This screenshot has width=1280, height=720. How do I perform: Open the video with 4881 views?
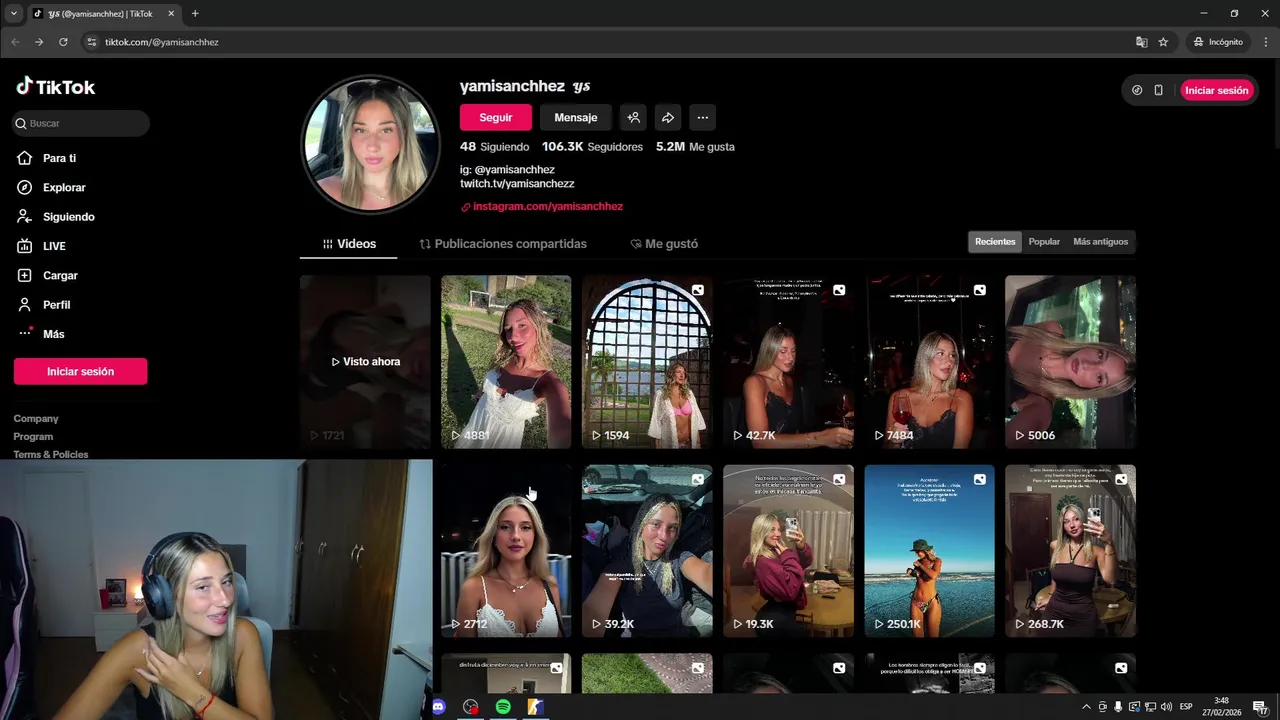tap(506, 362)
